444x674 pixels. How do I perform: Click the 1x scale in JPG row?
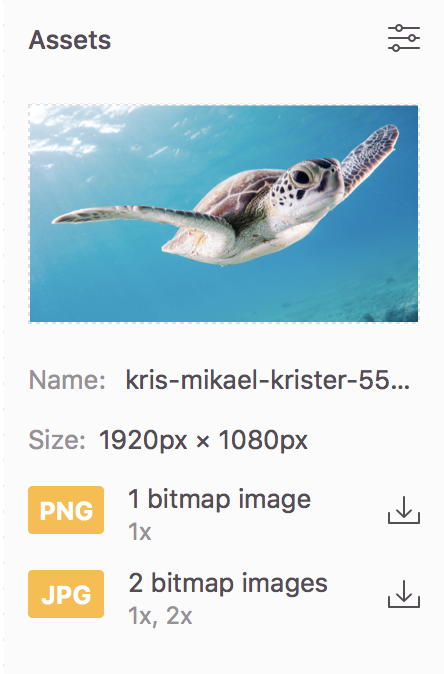[x=140, y=616]
